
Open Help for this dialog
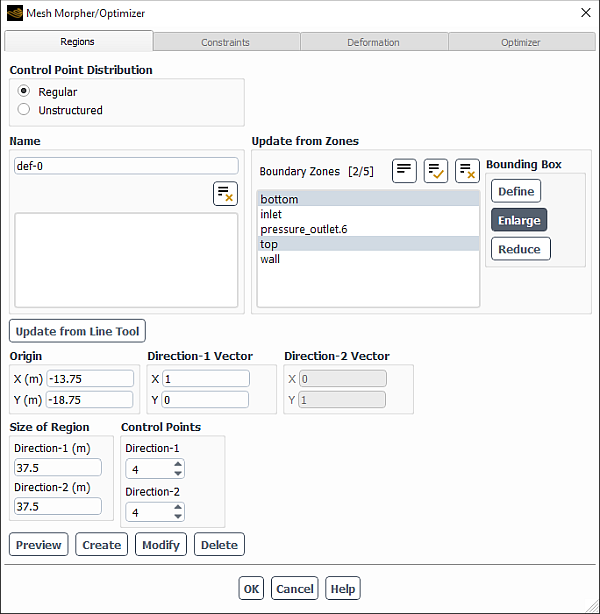point(343,588)
